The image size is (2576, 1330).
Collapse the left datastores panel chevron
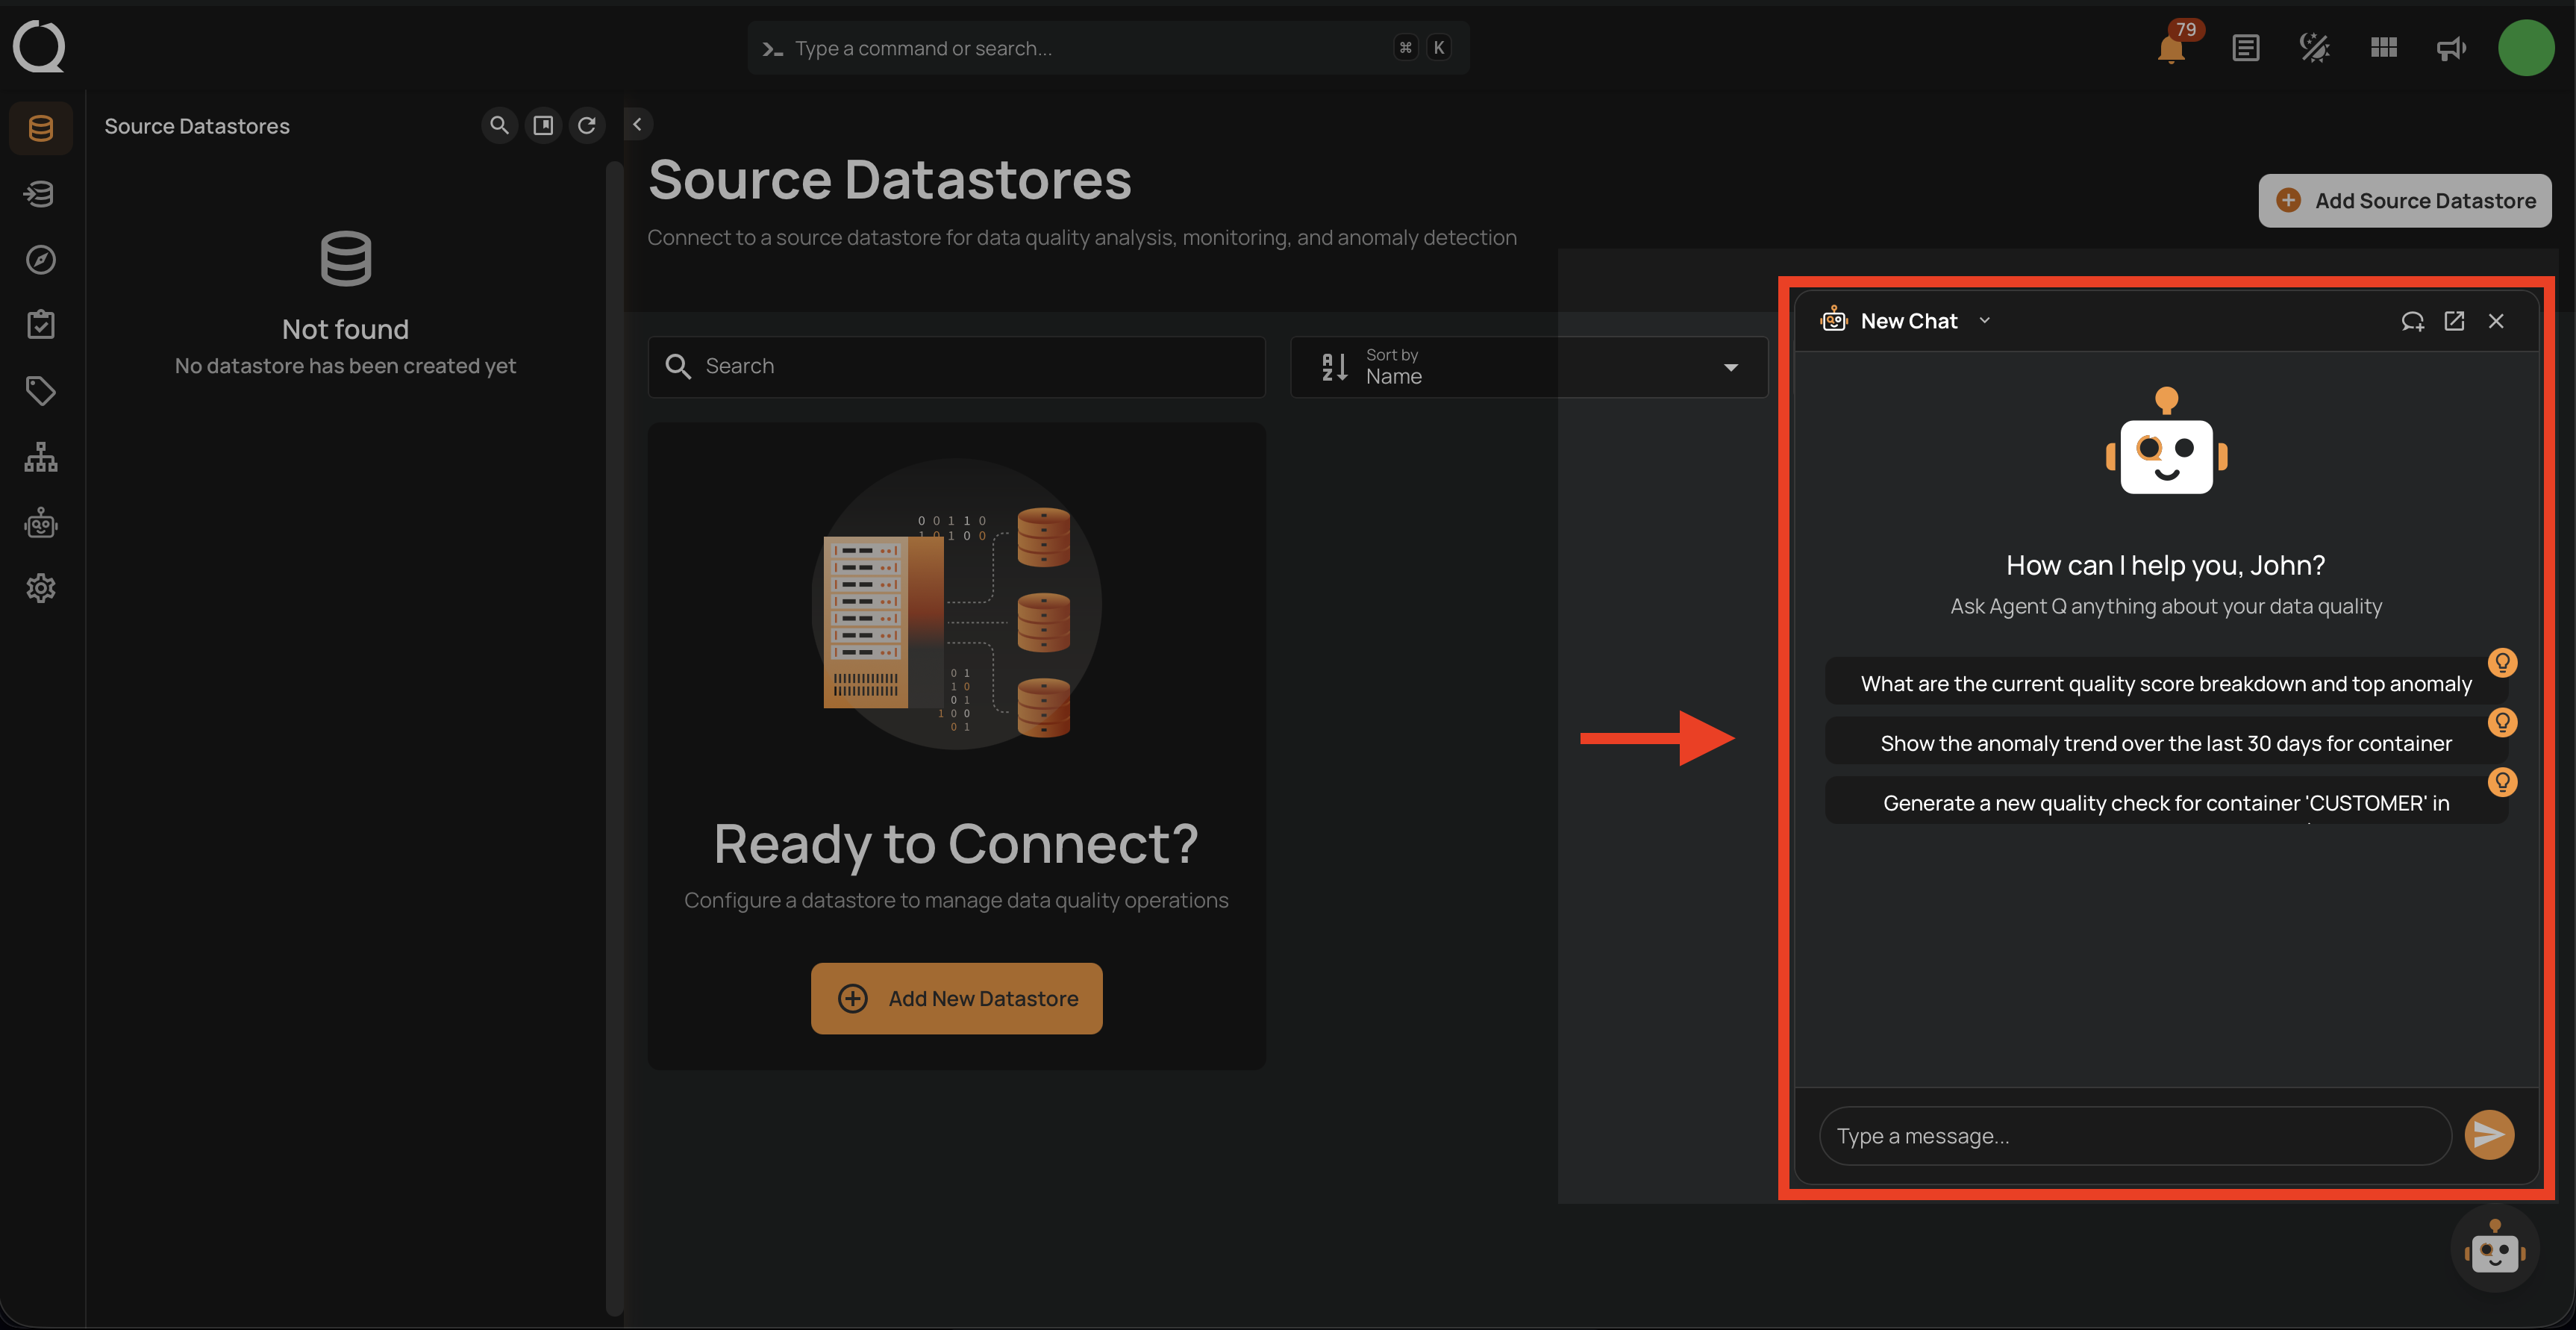[637, 124]
